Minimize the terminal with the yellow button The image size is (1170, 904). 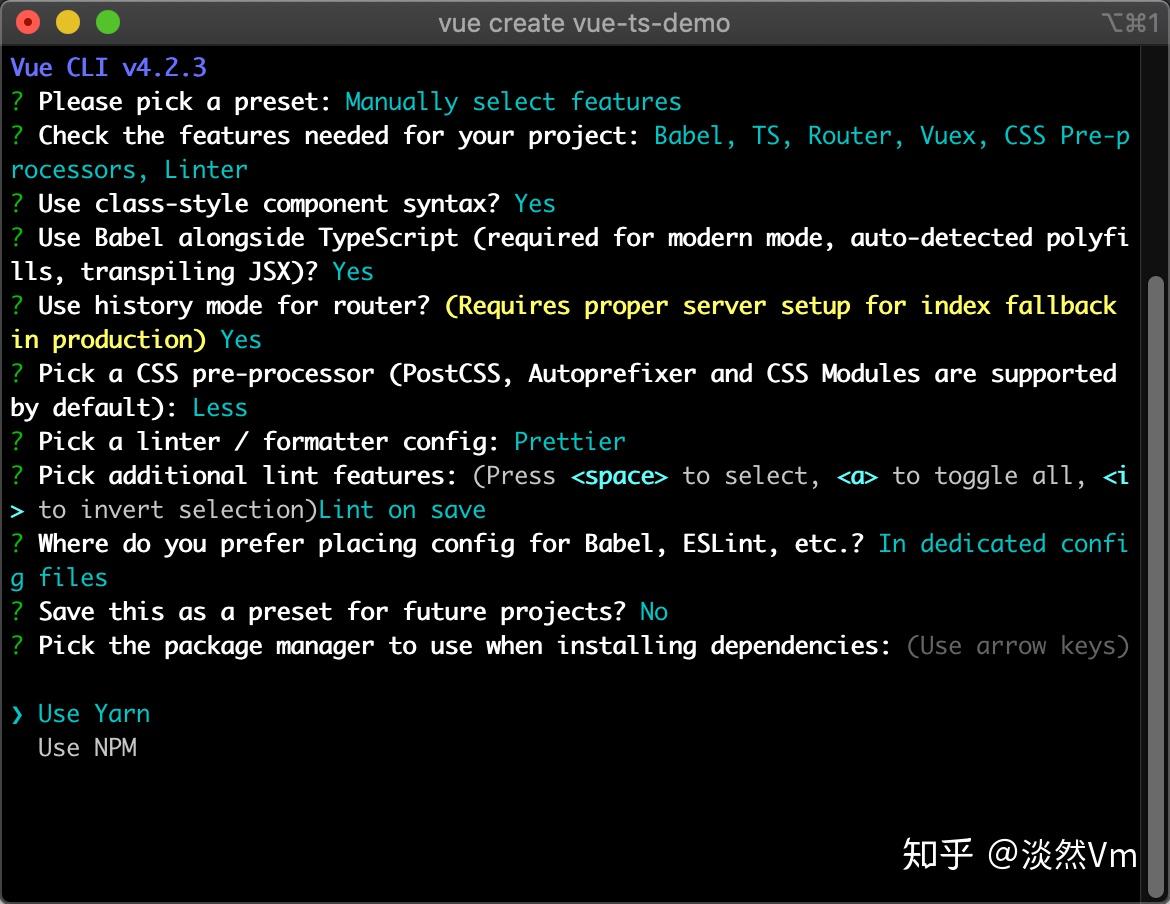coord(68,22)
